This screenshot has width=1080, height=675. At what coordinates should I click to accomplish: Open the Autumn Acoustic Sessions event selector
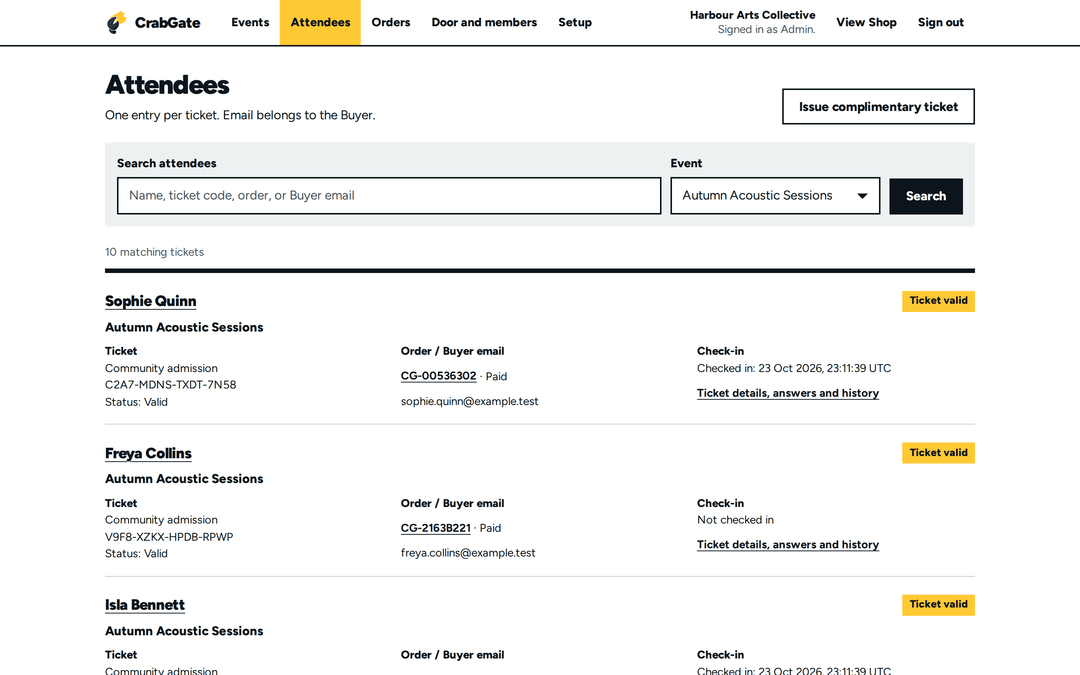[x=775, y=196]
